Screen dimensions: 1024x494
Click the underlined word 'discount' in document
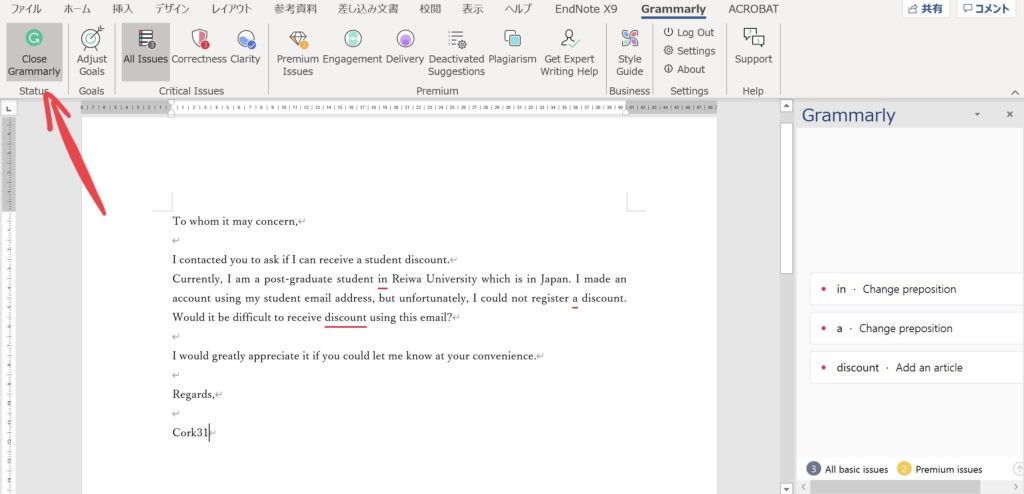coord(345,318)
